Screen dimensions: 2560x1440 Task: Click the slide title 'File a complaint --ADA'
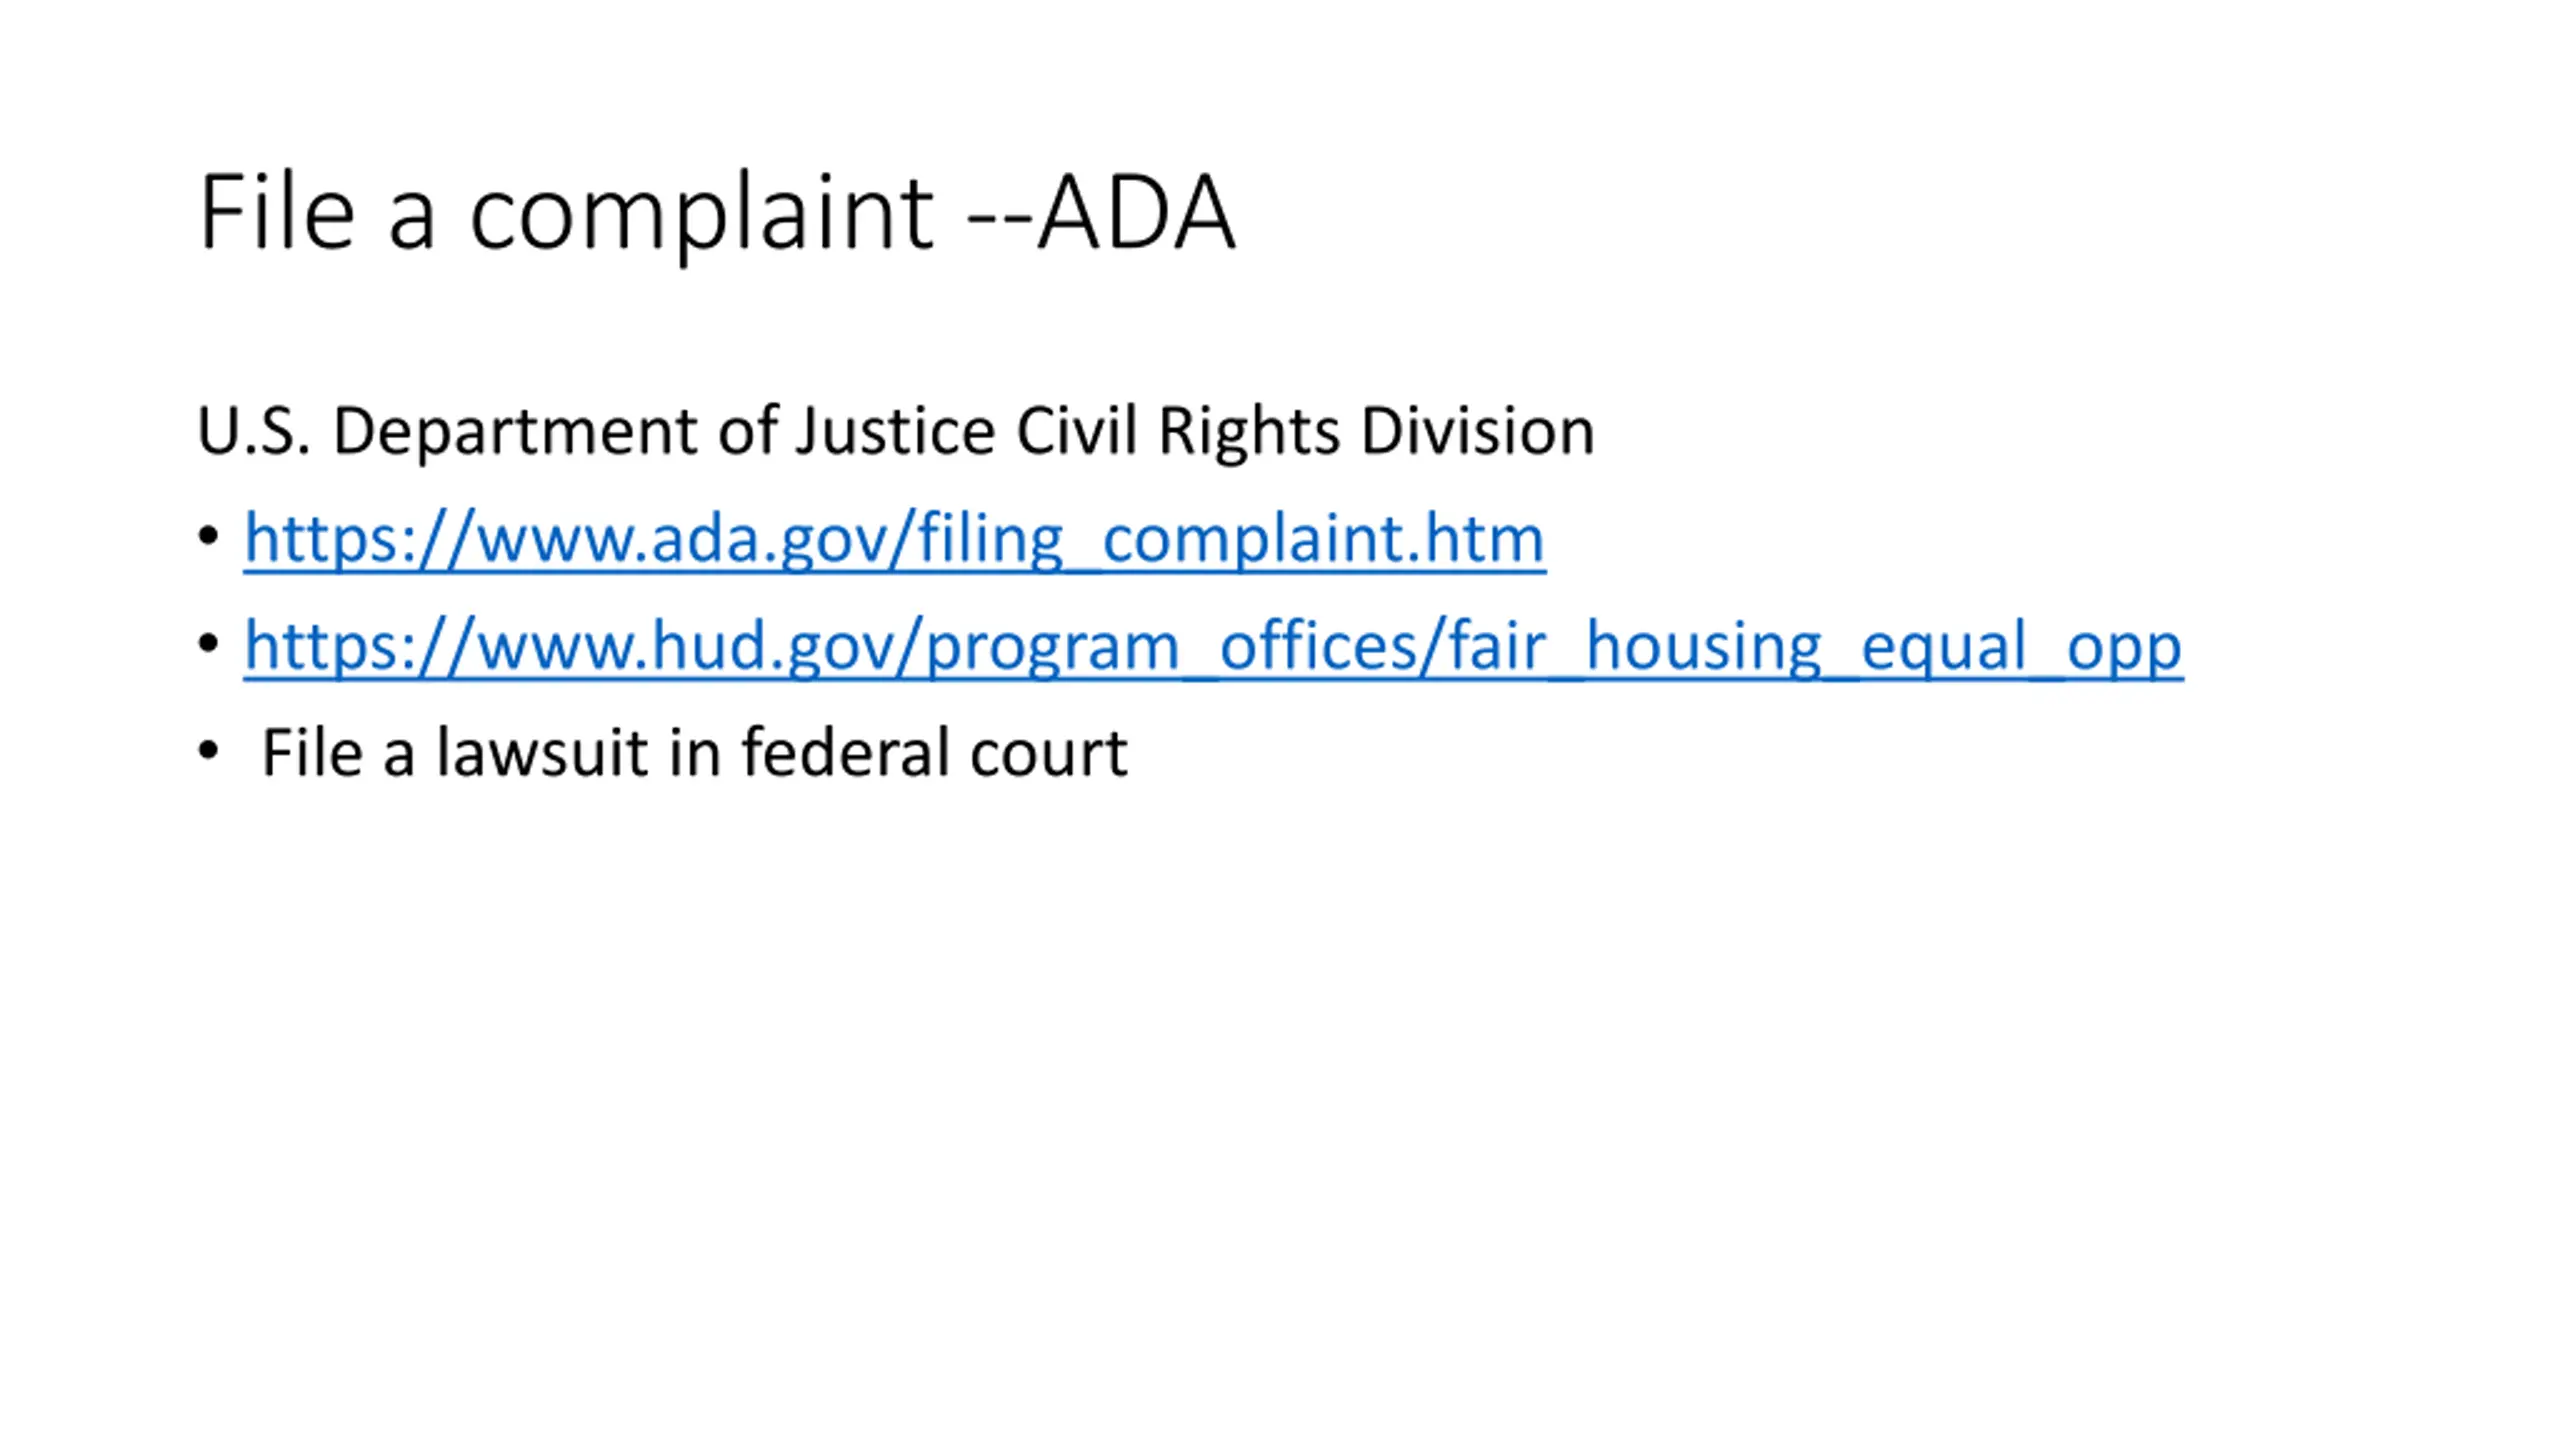[716, 212]
